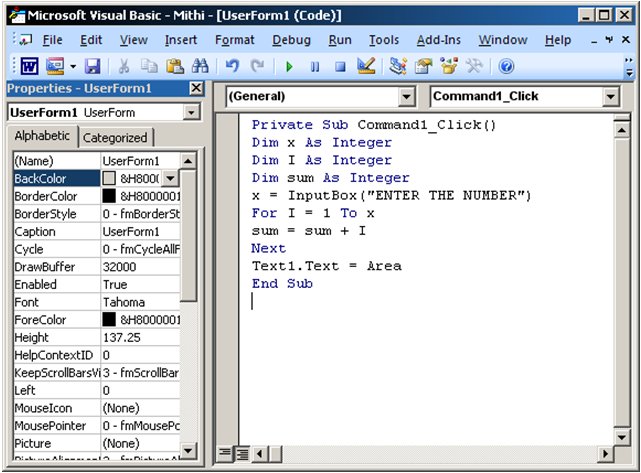Switch to Full Module View button
This screenshot has height=473, width=641.
coord(242,454)
